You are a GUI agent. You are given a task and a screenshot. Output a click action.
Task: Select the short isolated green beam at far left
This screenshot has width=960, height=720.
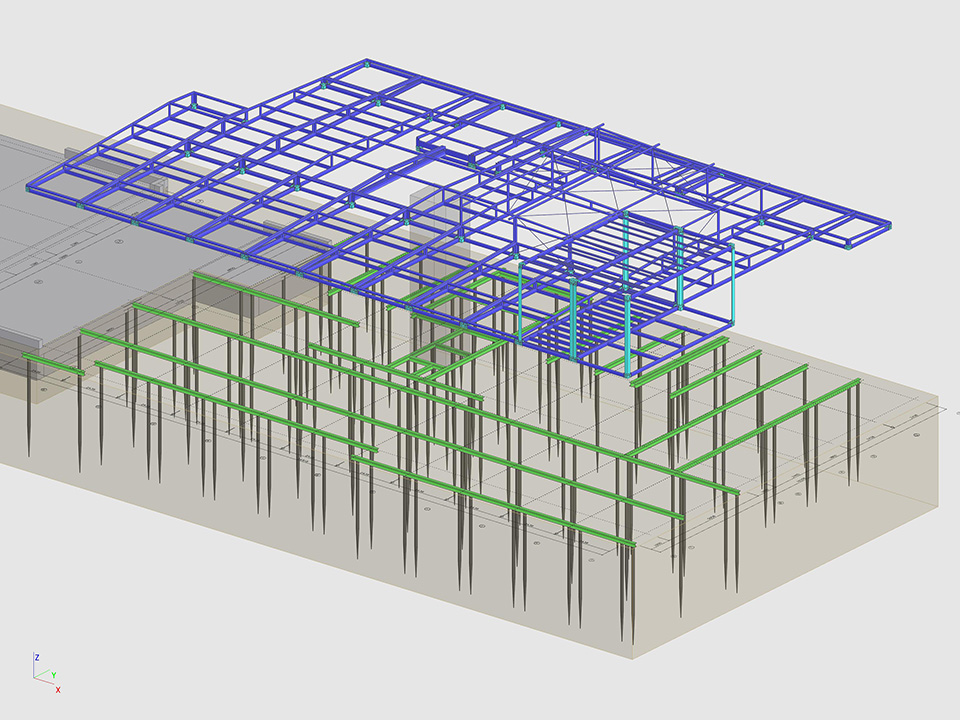point(52,364)
